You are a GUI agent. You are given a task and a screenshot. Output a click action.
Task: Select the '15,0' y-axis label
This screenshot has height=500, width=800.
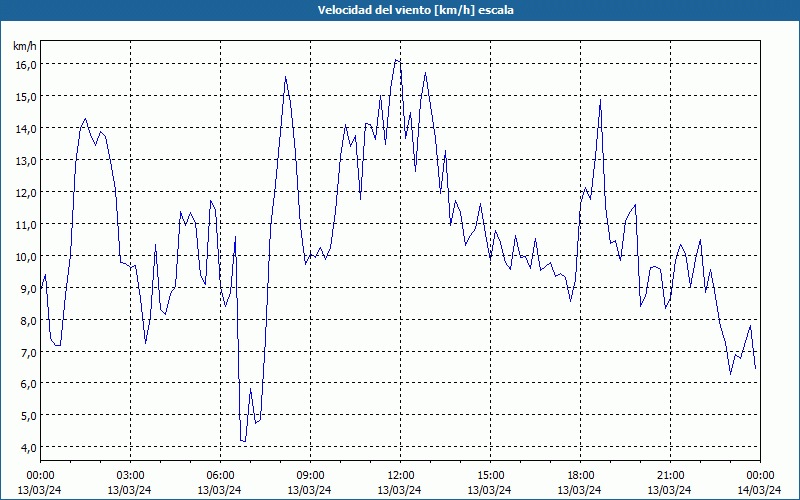(26, 96)
